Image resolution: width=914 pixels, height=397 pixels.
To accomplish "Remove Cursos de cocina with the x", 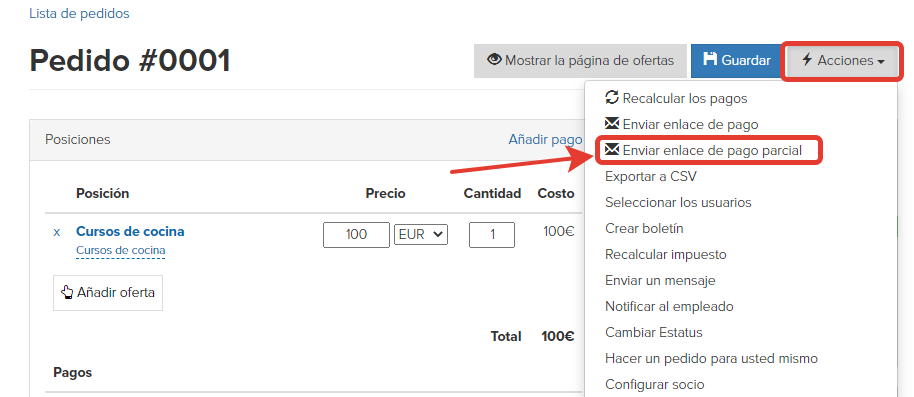I will coord(57,232).
